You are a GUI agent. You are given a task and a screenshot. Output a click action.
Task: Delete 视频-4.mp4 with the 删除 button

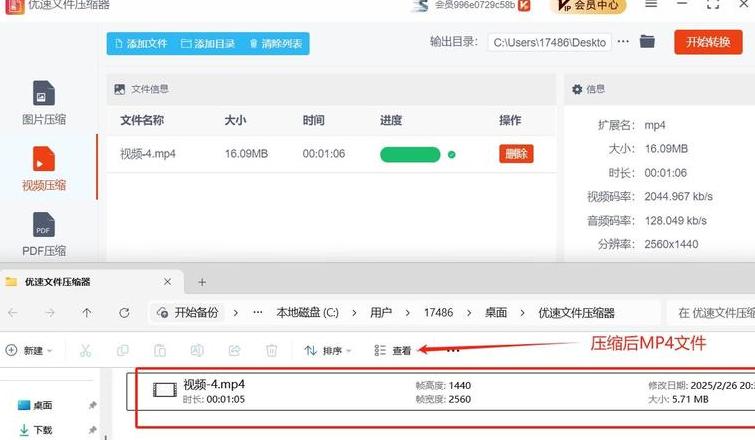tap(516, 154)
